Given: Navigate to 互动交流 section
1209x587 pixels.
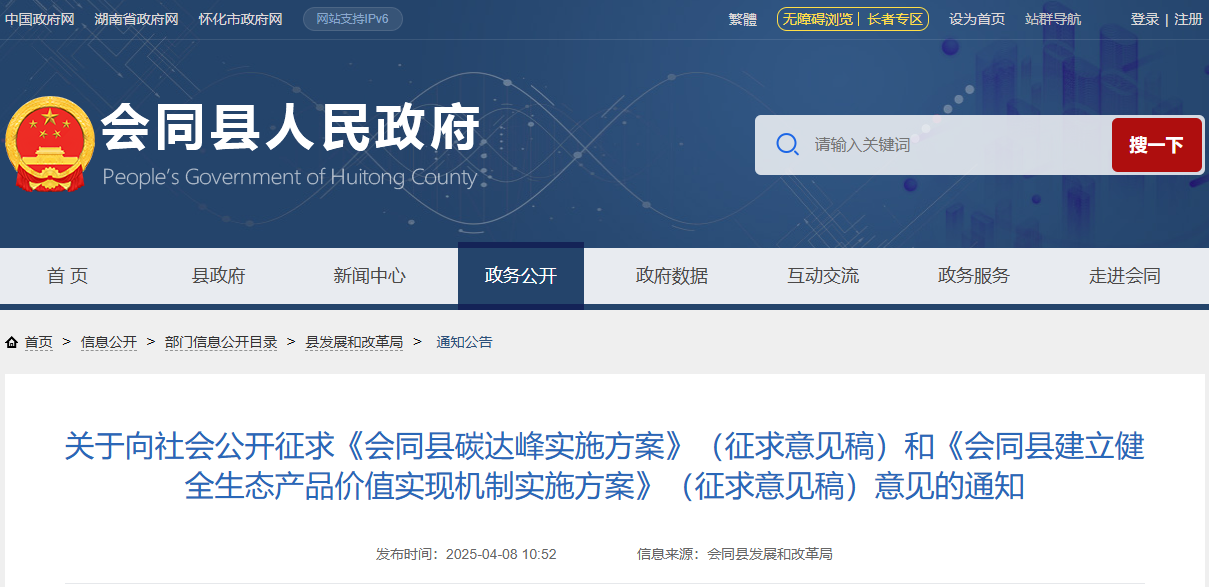Looking at the screenshot, I should pyautogui.click(x=822, y=276).
